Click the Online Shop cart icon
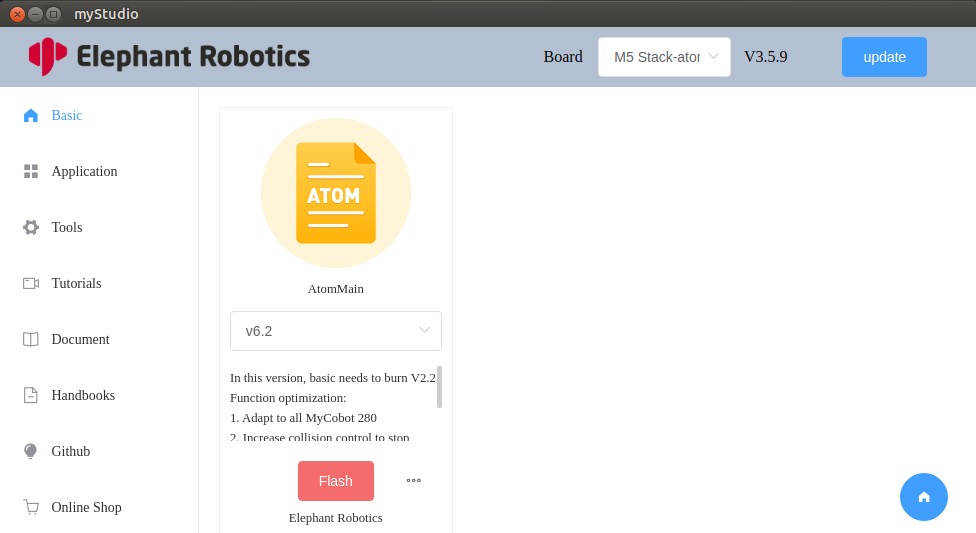This screenshot has width=976, height=533. click(x=31, y=507)
